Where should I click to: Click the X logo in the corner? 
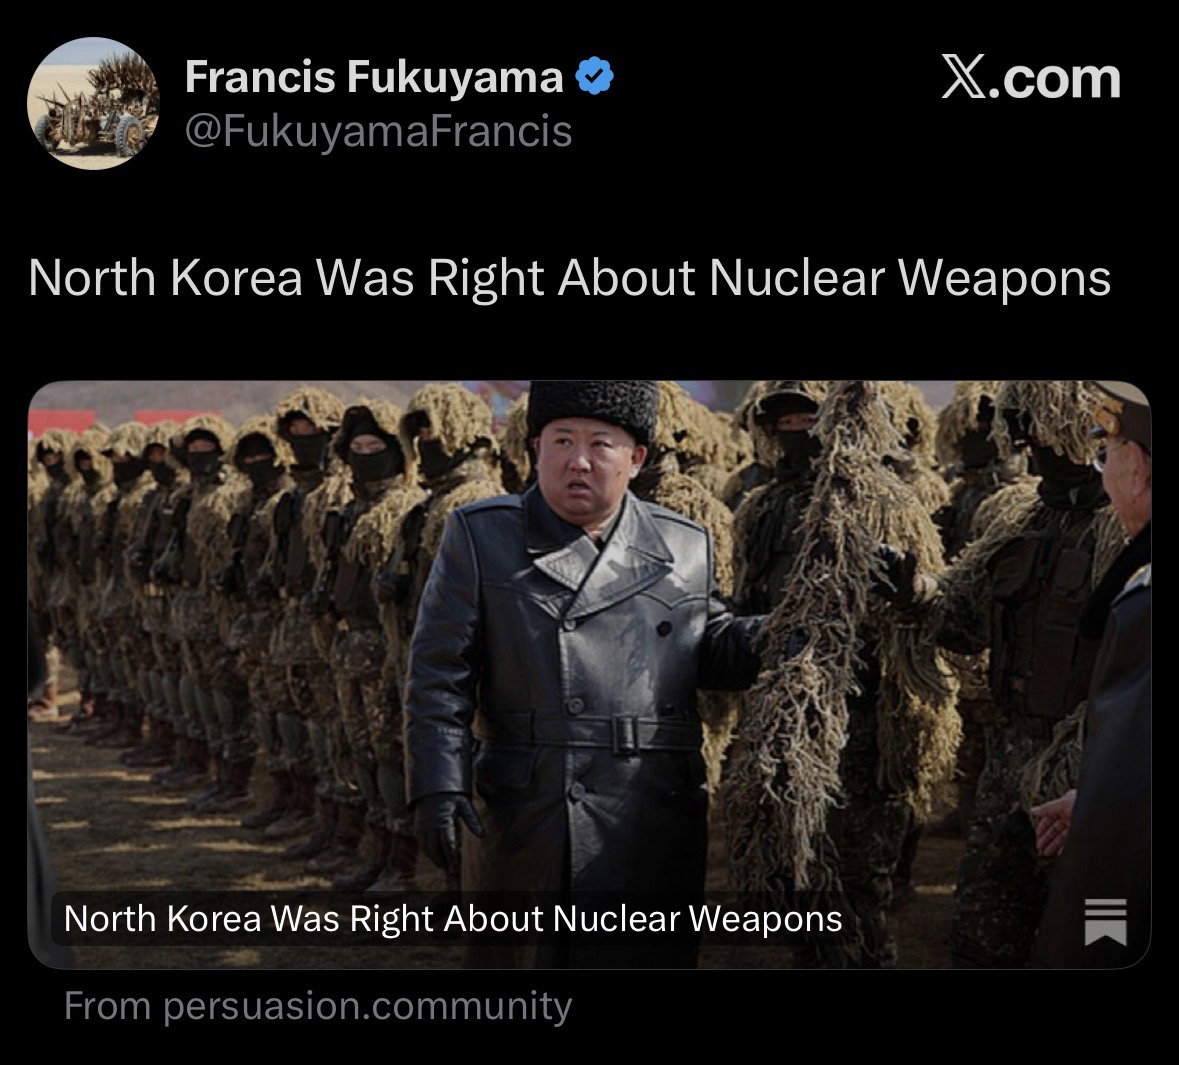[x=965, y=77]
